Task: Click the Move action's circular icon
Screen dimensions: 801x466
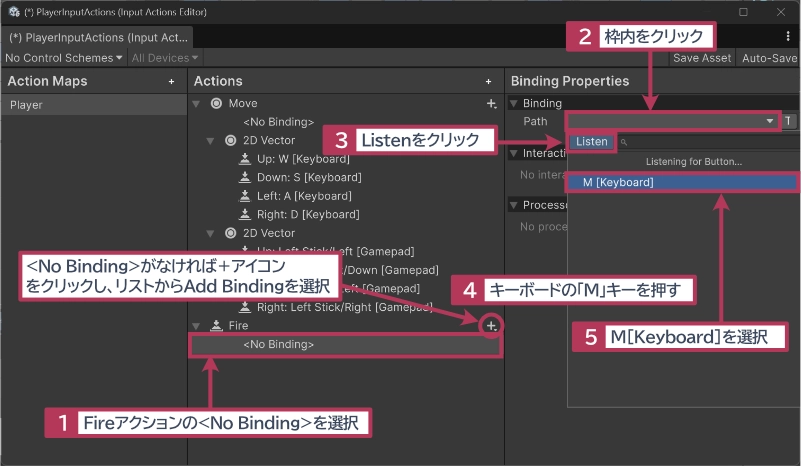Action: (216, 104)
